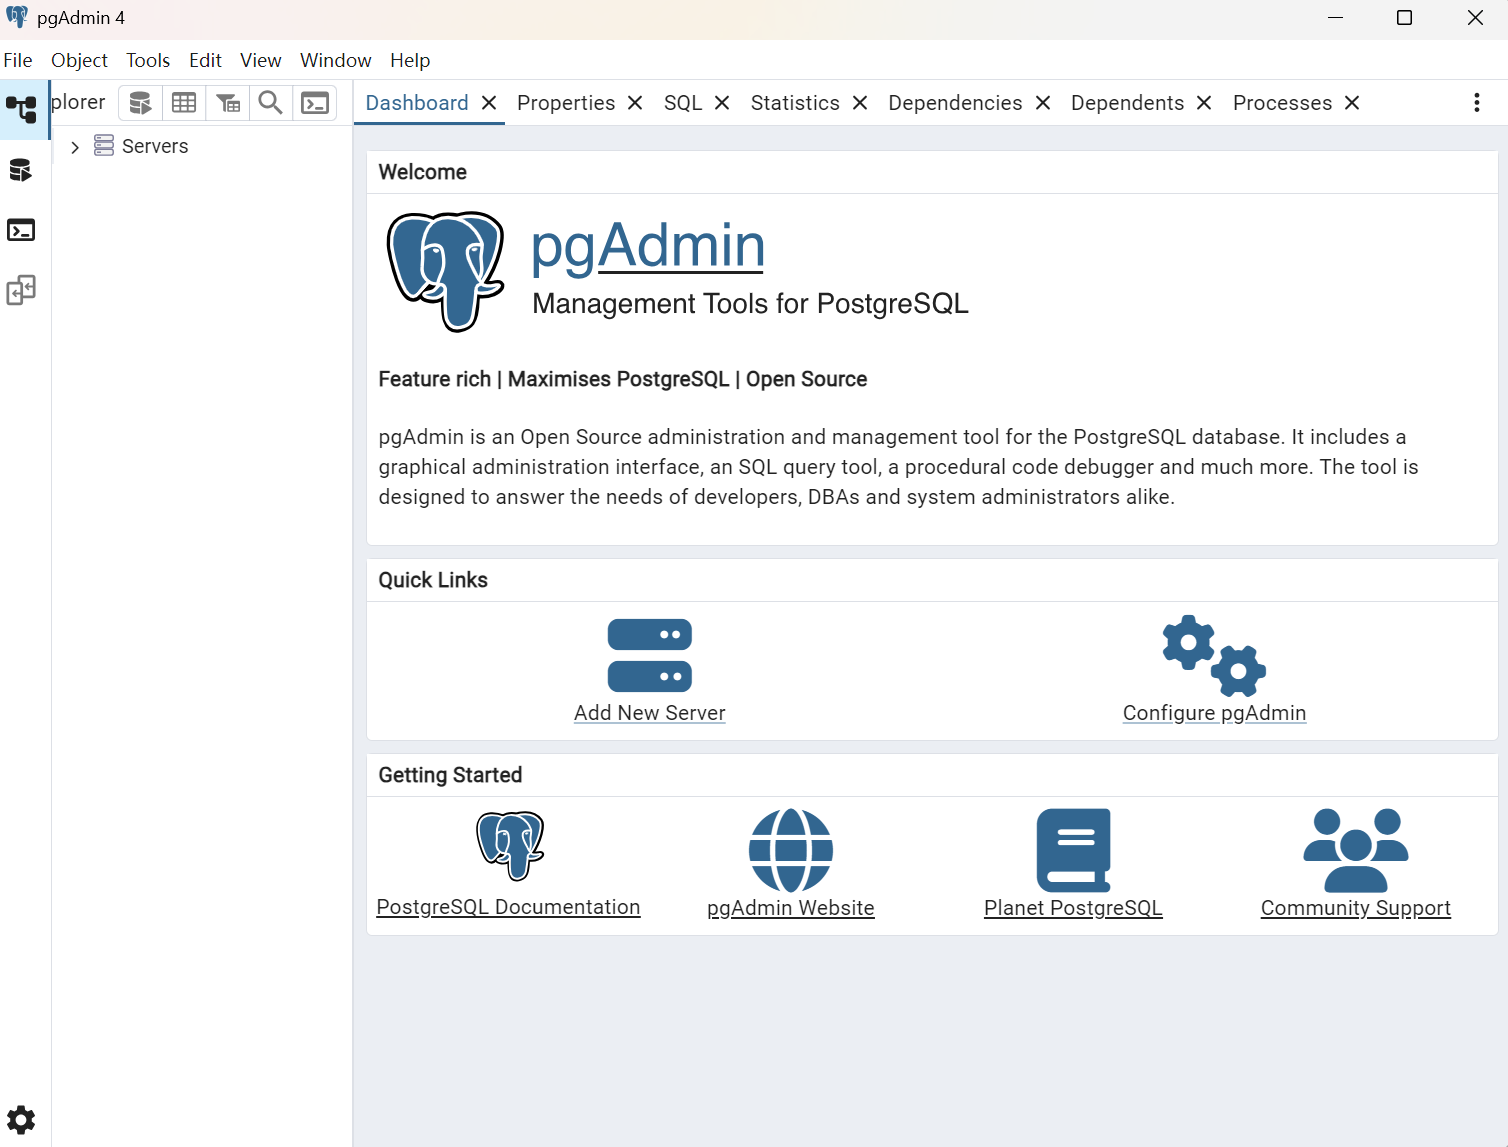Open the View menu
Viewport: 1508px width, 1147px height.
[261, 60]
